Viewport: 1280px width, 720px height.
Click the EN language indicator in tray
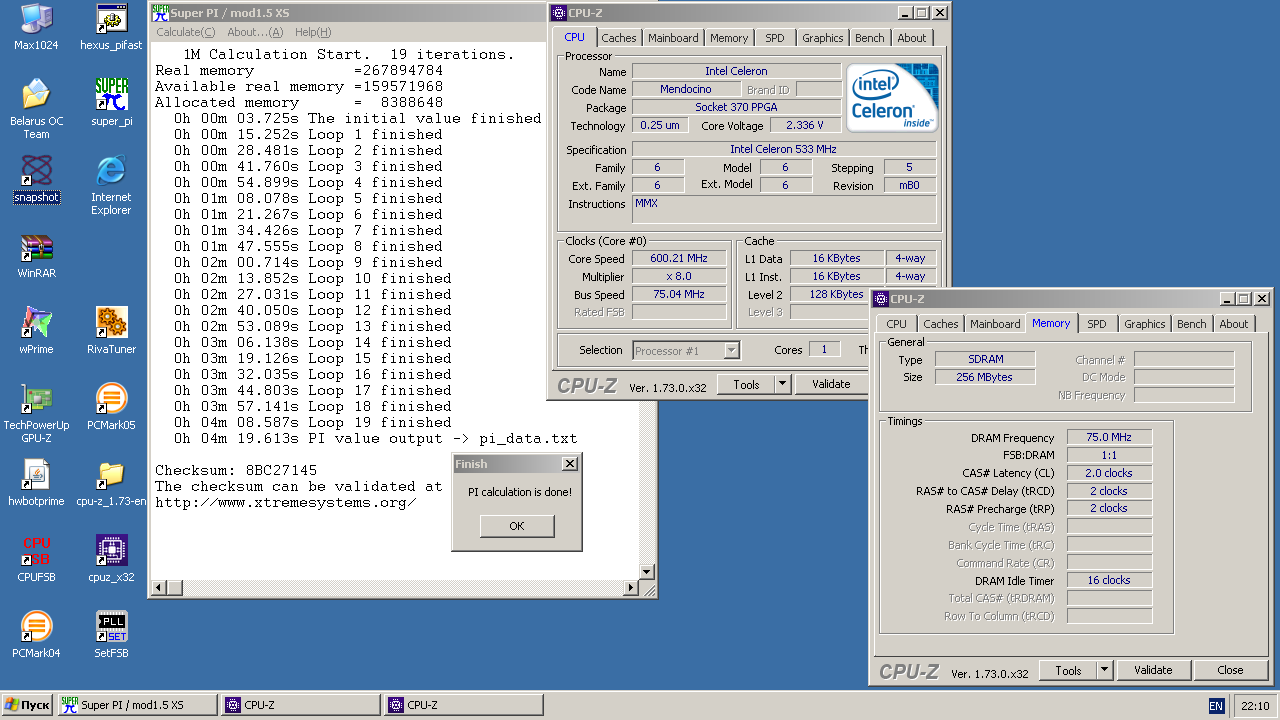[1216, 706]
